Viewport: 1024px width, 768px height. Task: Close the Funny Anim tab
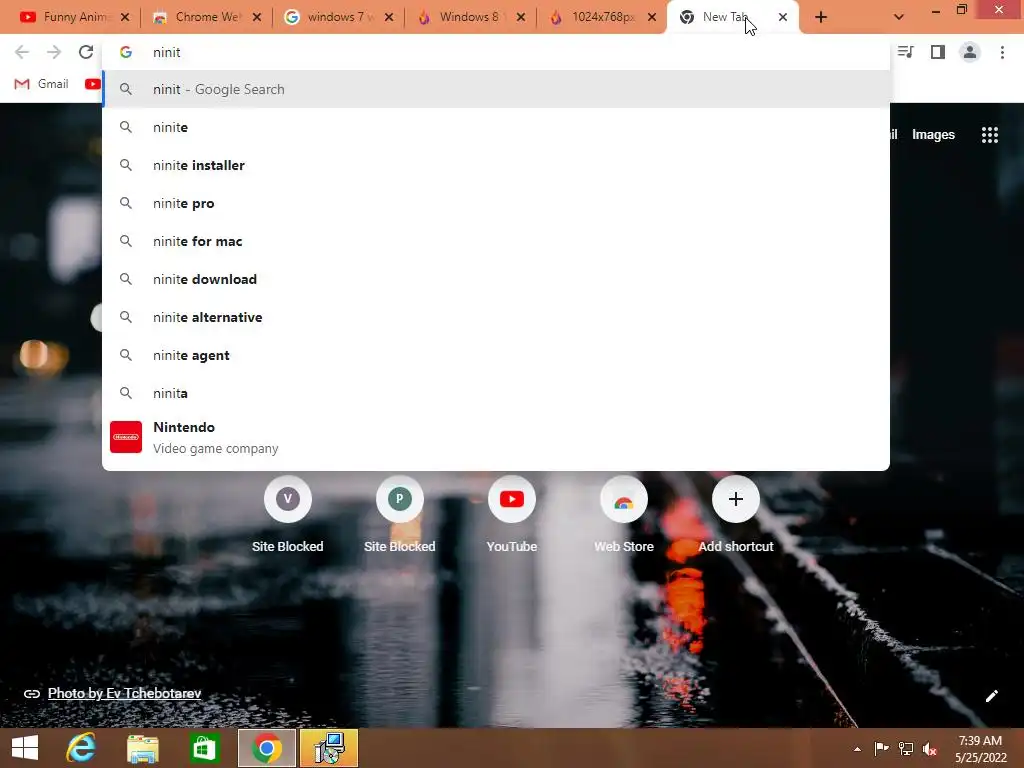pos(125,17)
